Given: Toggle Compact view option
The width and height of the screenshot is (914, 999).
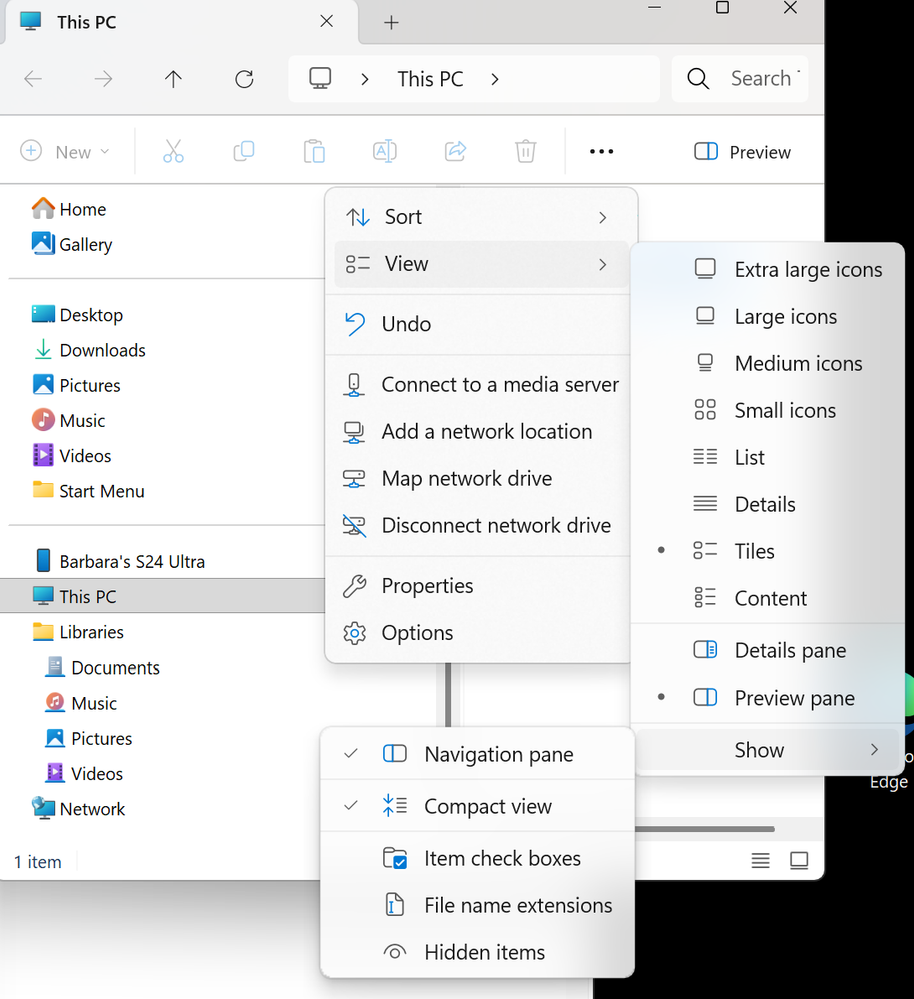Looking at the screenshot, I should pos(477,806).
